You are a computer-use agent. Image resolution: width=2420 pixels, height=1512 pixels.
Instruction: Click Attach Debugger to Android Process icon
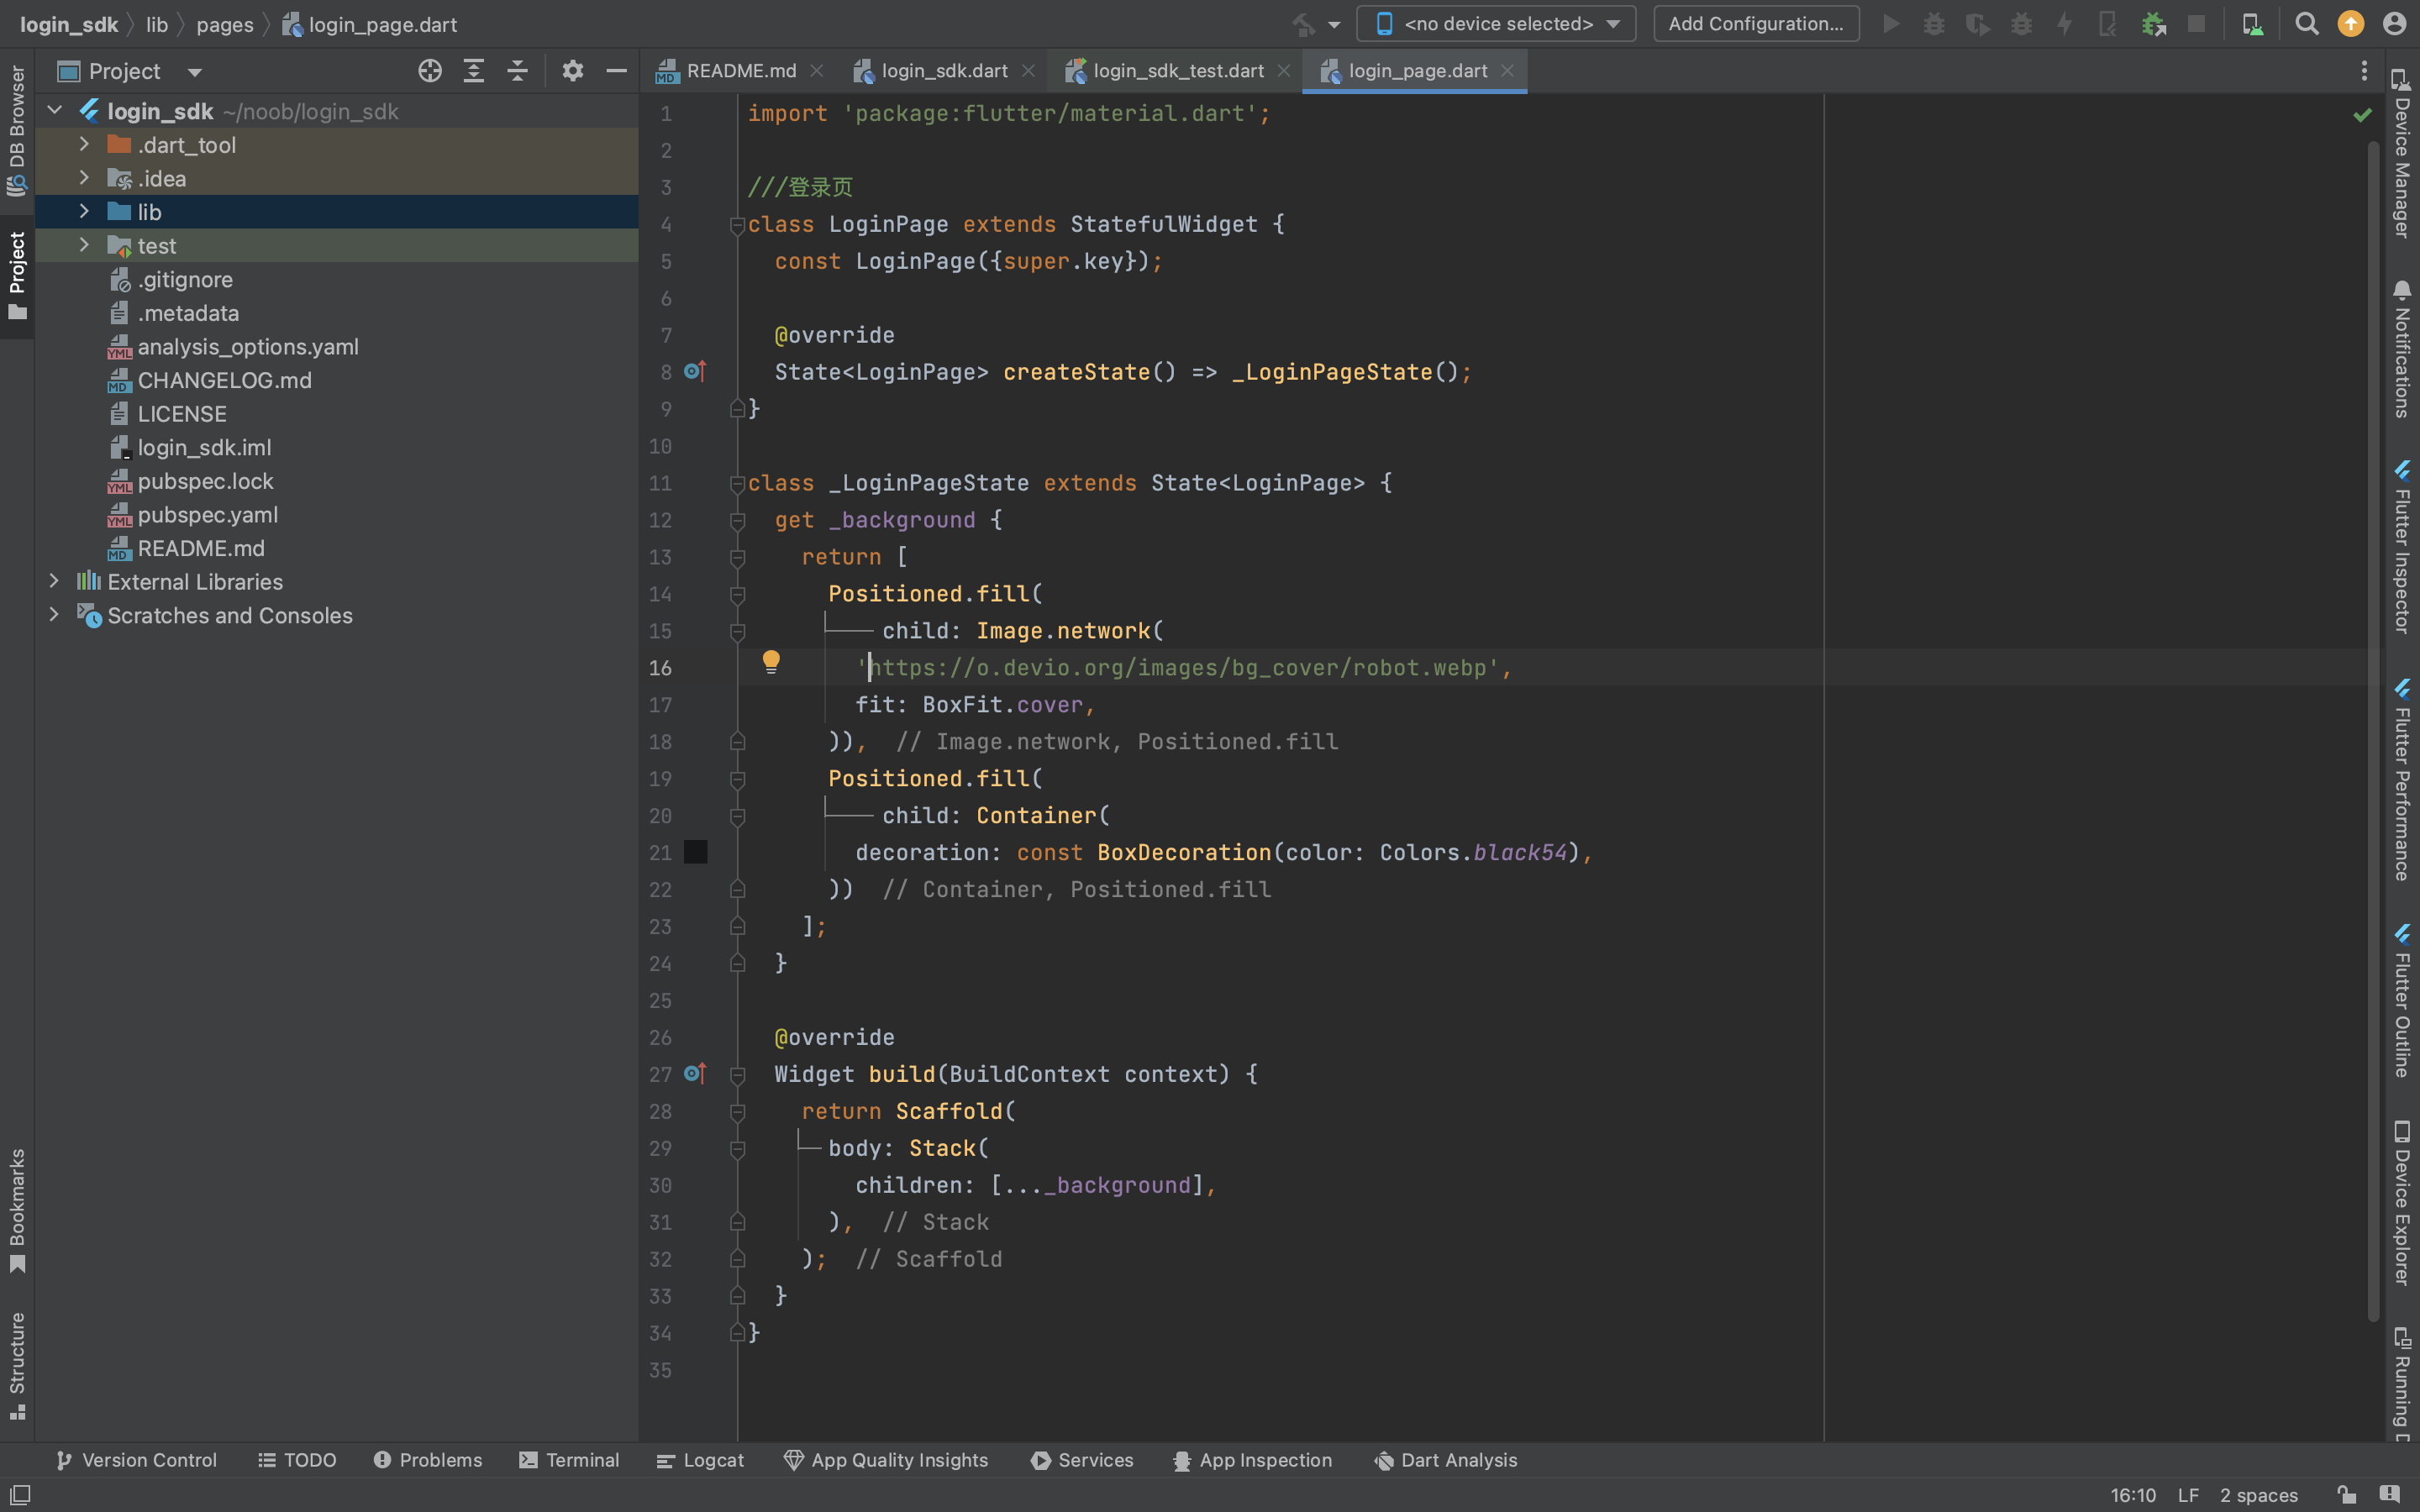coord(2153,24)
